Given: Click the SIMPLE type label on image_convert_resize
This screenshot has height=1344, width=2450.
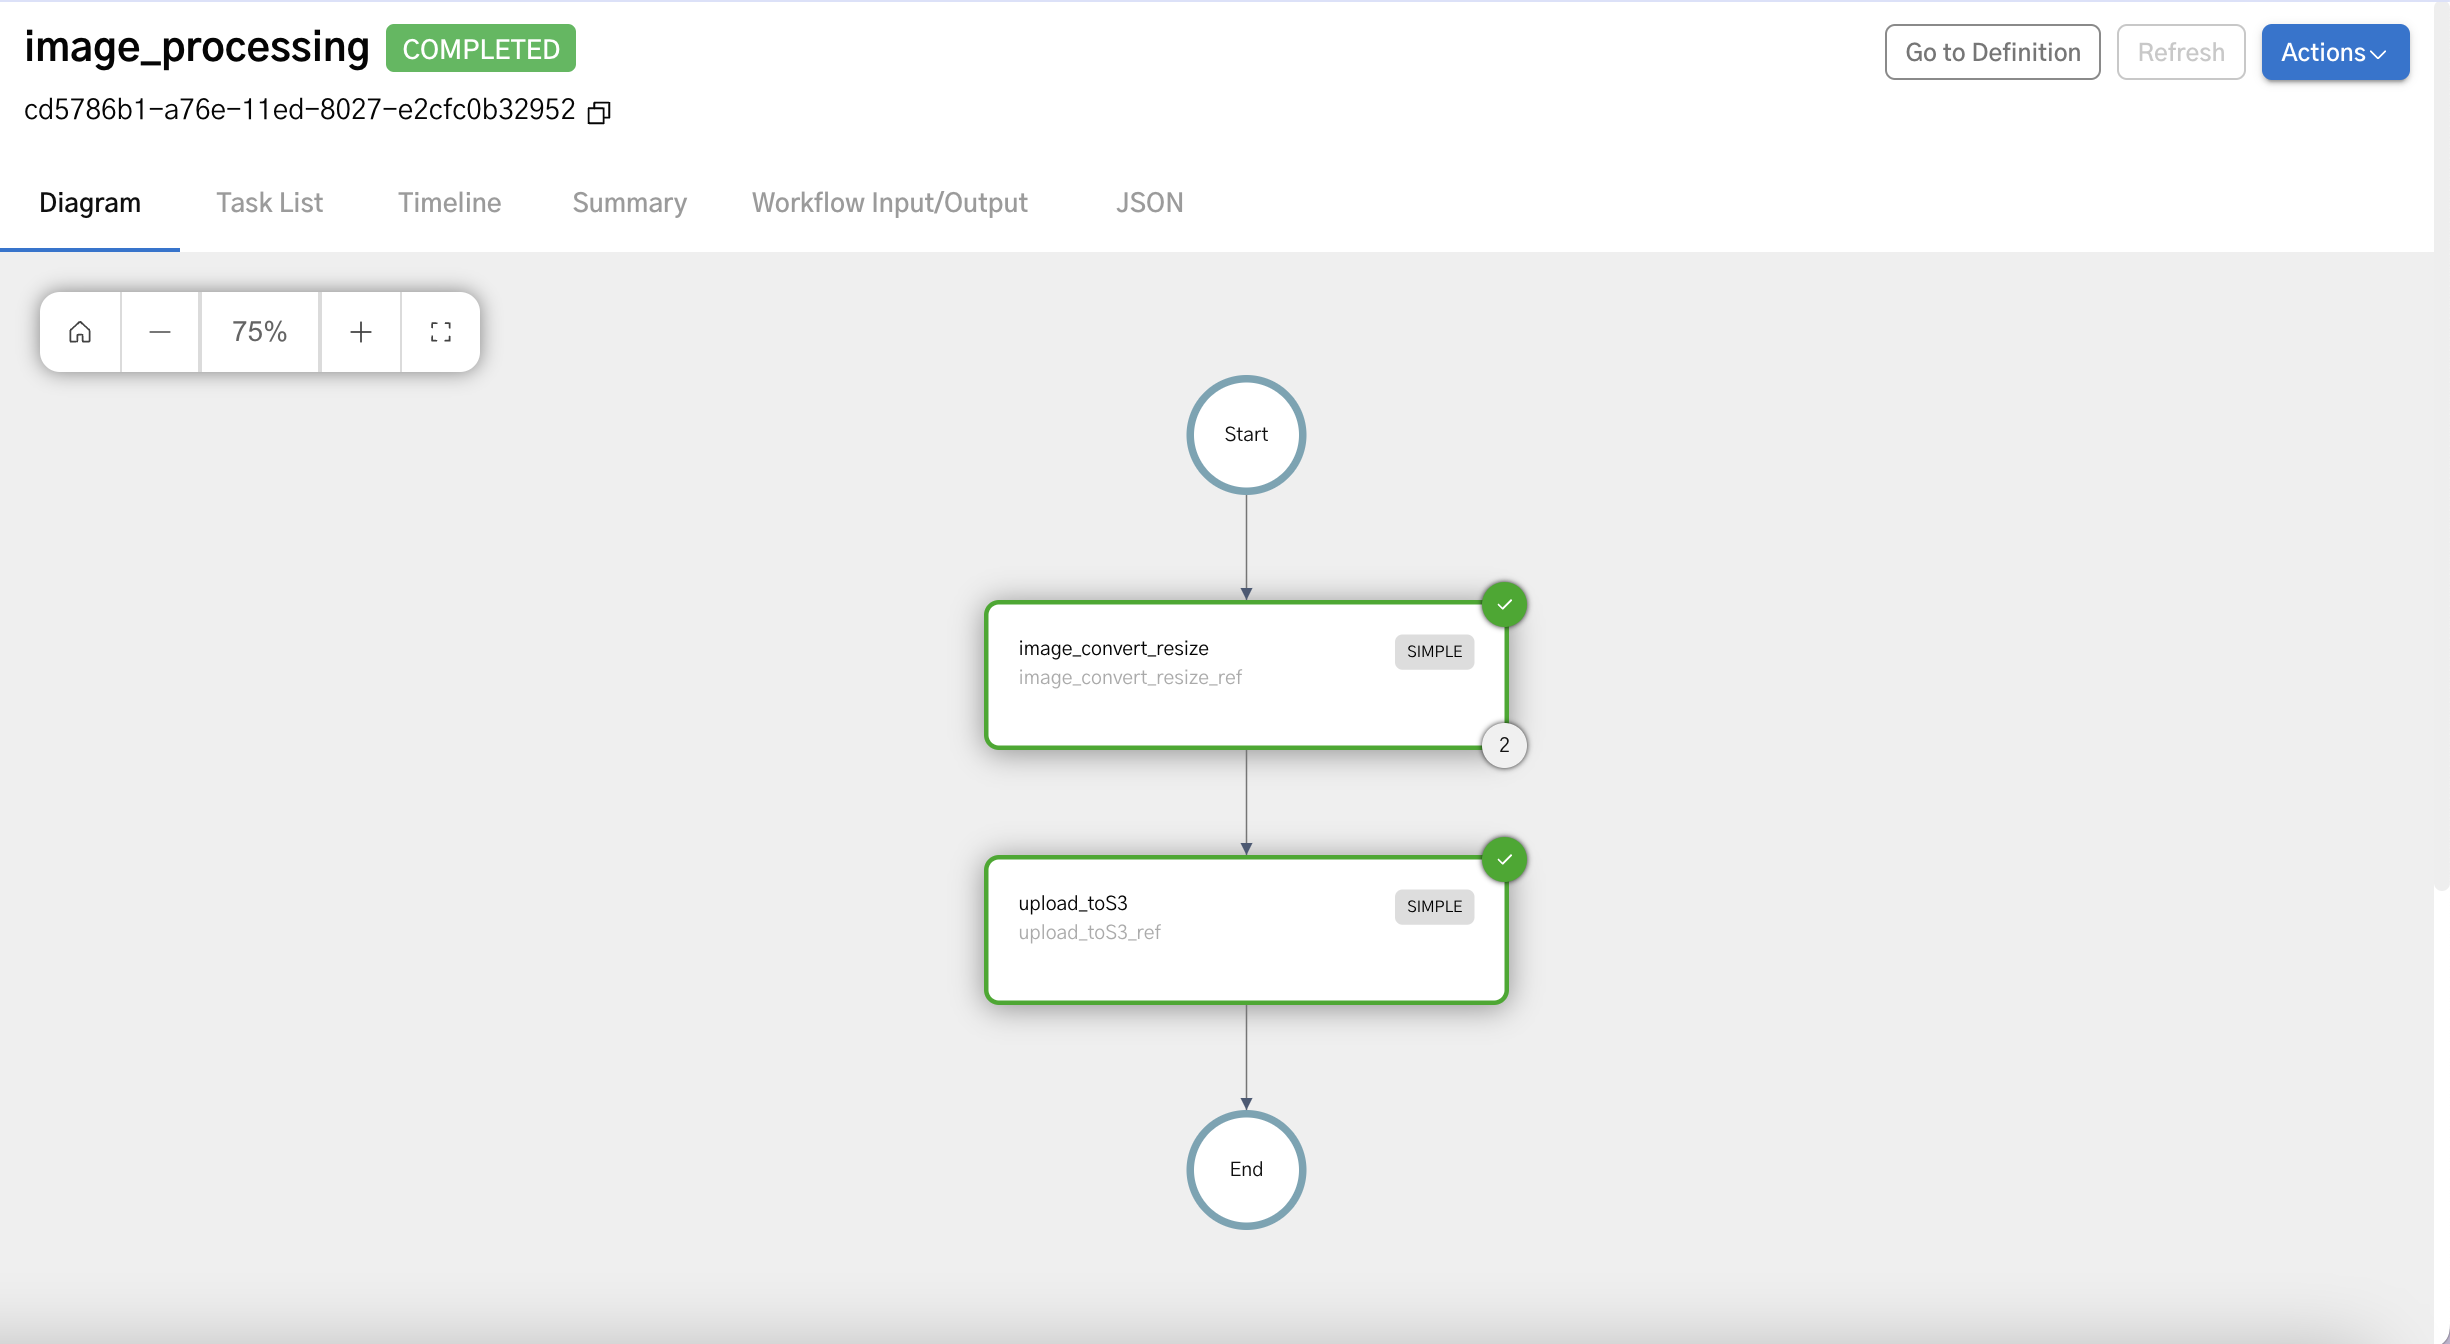Looking at the screenshot, I should click(x=1433, y=651).
